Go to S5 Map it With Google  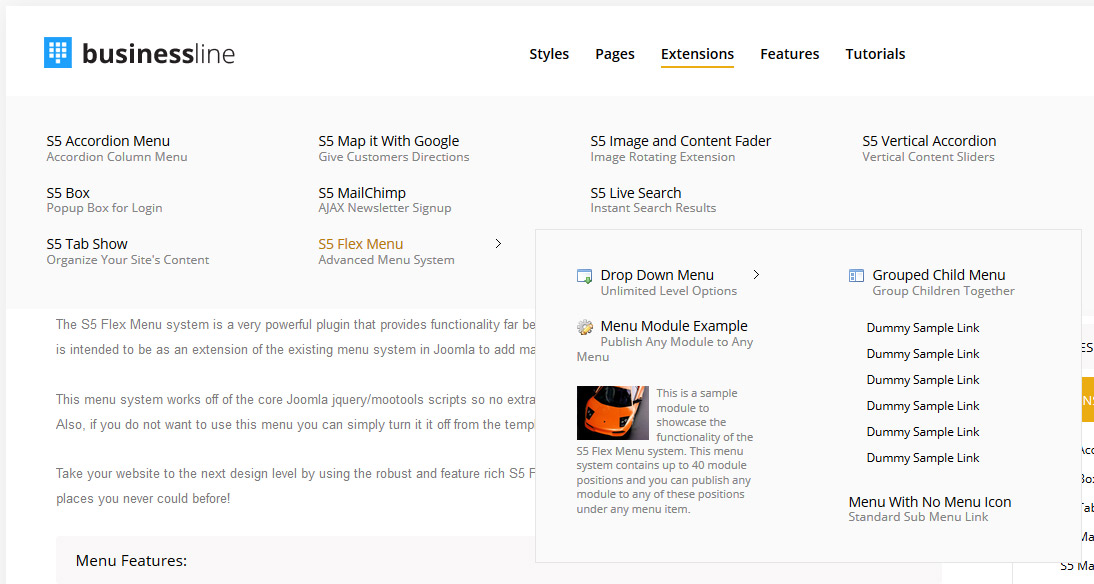(389, 141)
